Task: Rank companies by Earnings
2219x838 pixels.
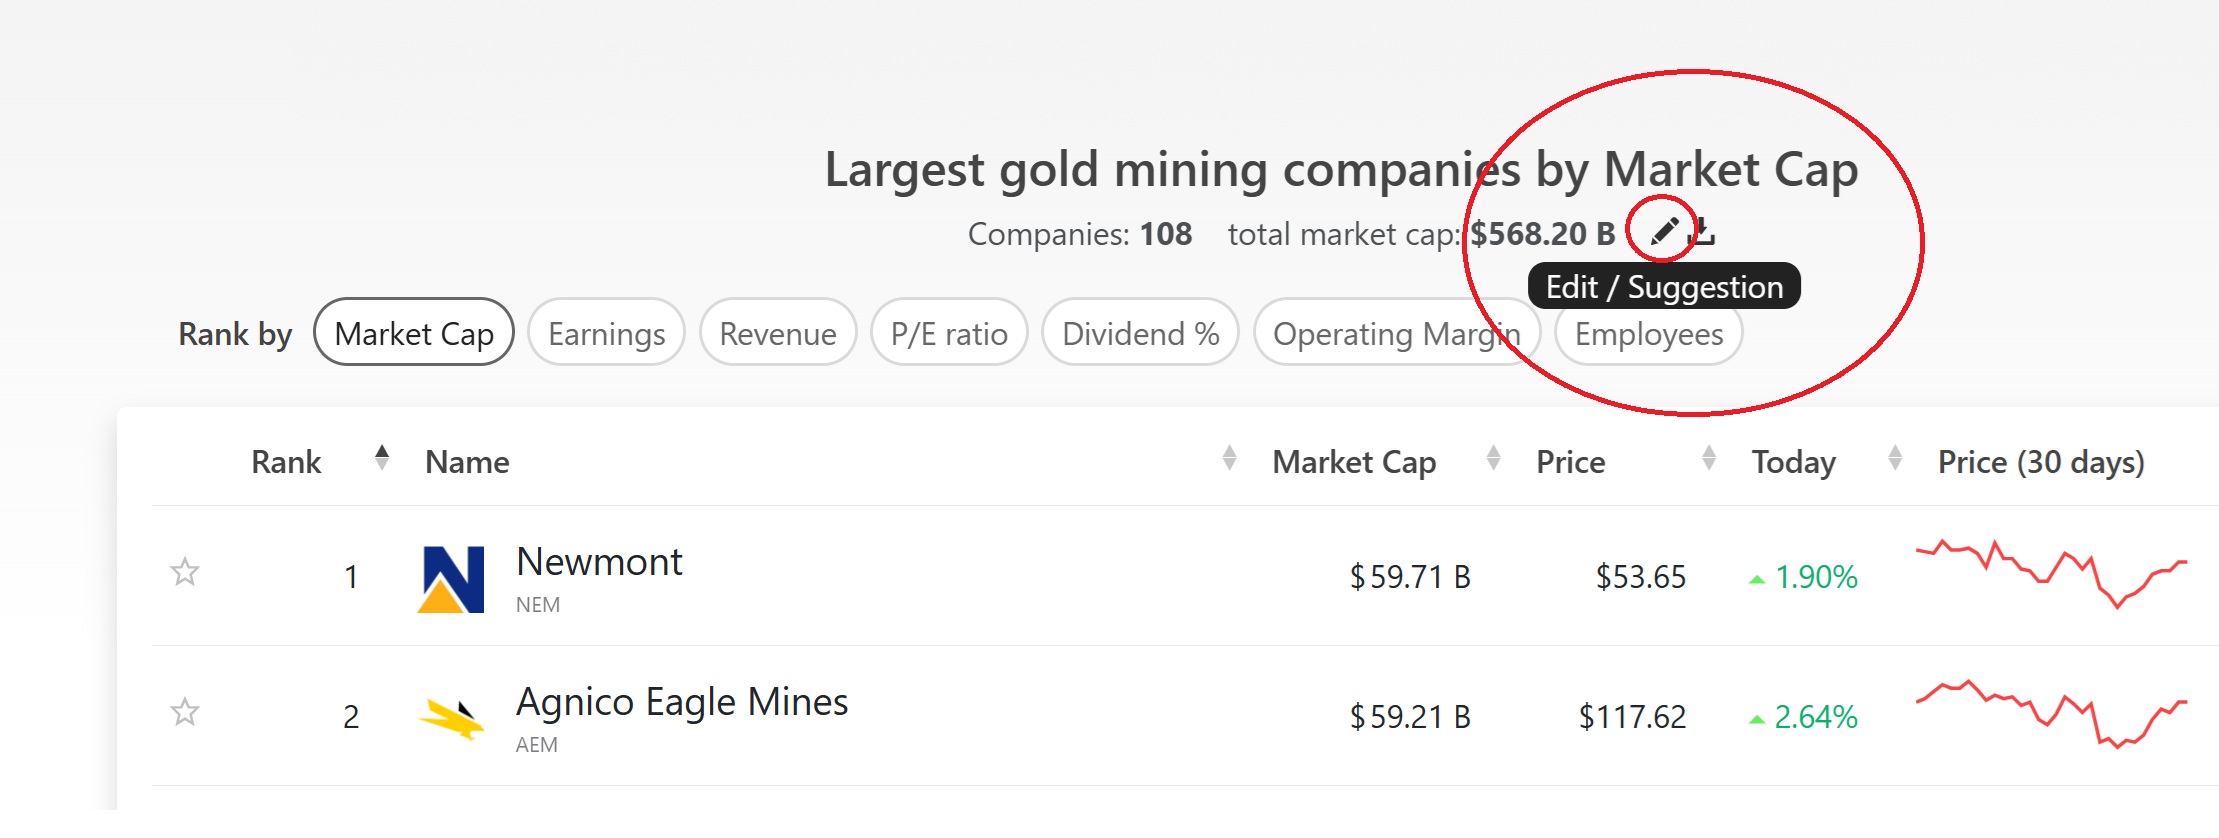Action: tap(606, 333)
